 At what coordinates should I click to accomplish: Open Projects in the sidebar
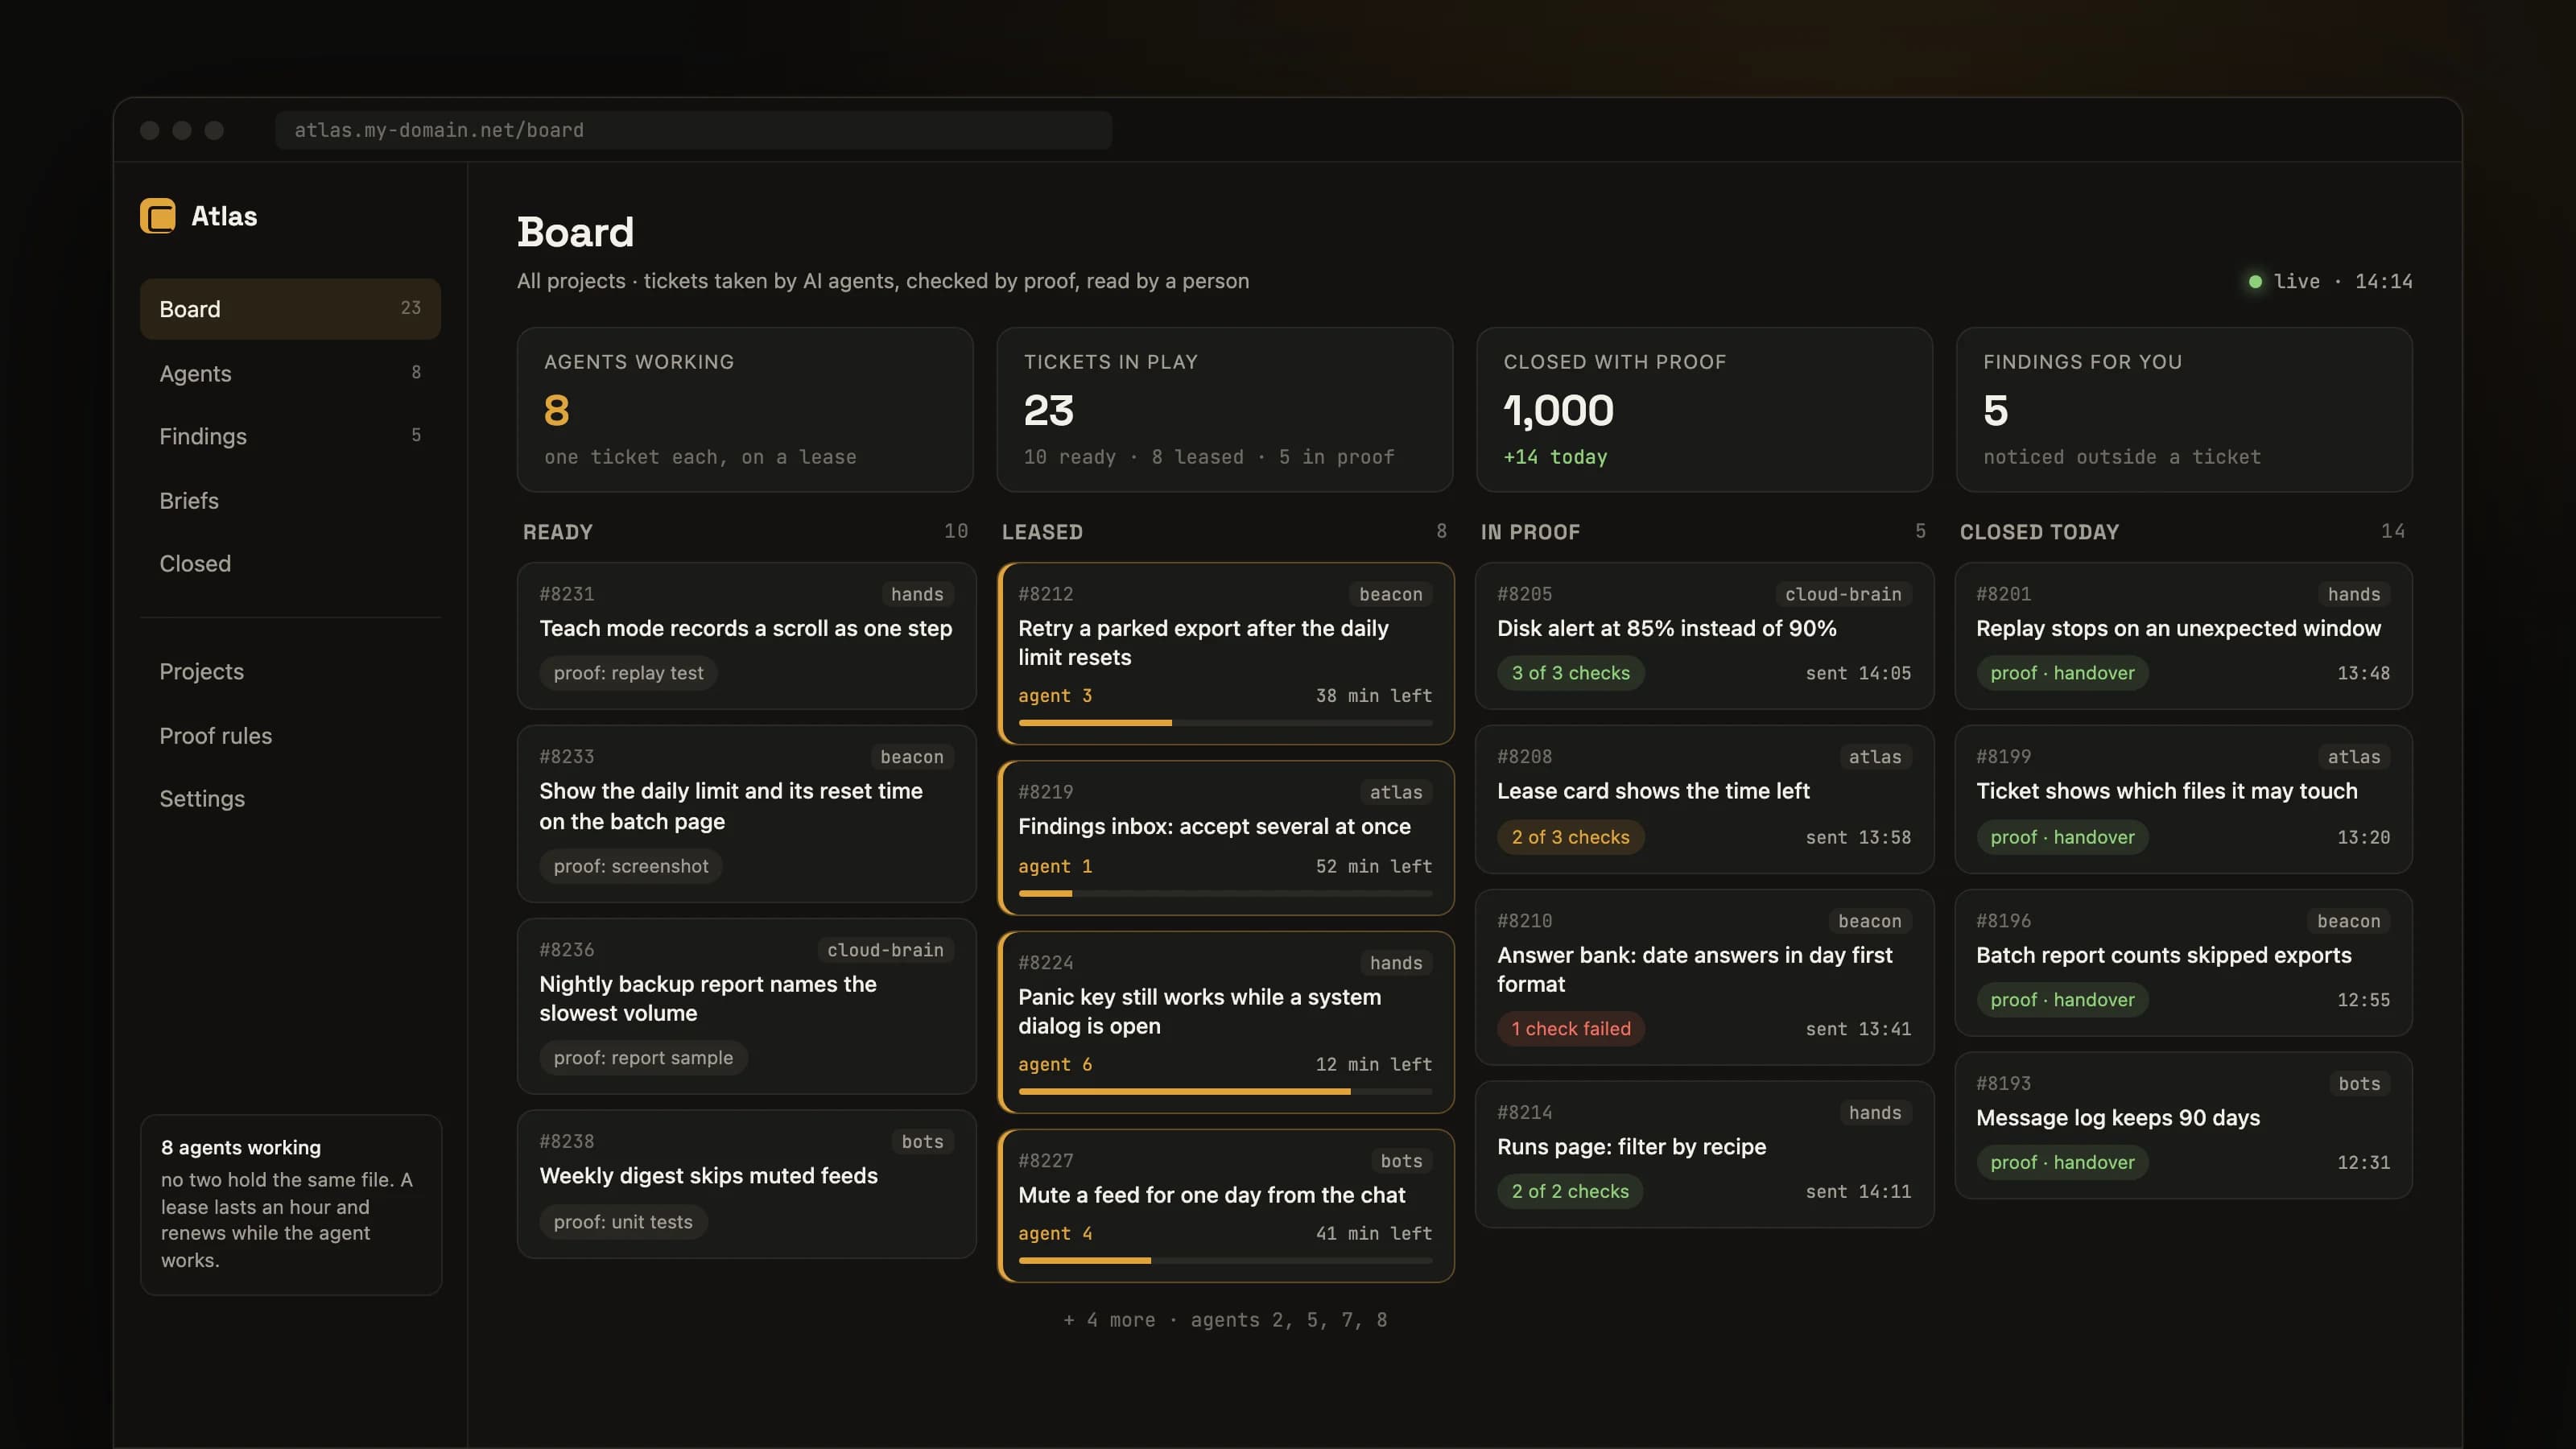(290, 671)
